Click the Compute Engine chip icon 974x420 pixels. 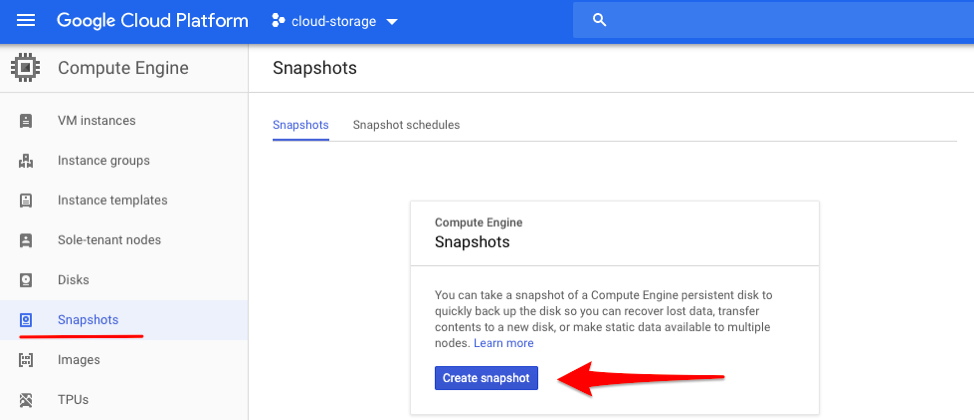coord(26,68)
